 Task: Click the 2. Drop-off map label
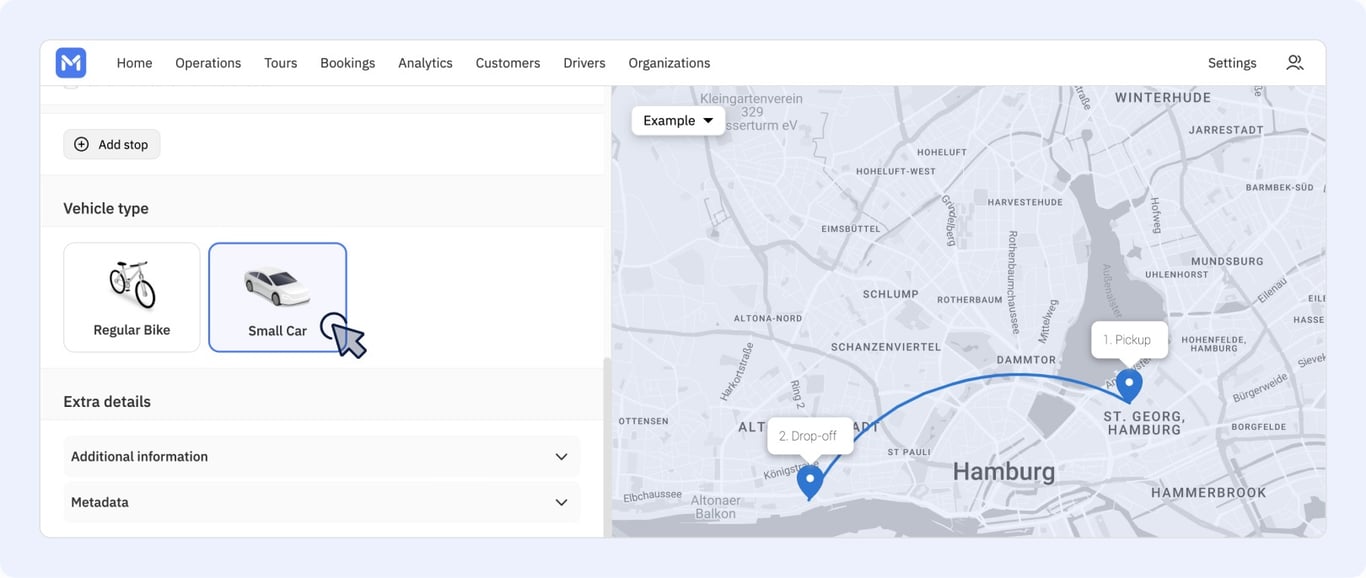click(811, 436)
